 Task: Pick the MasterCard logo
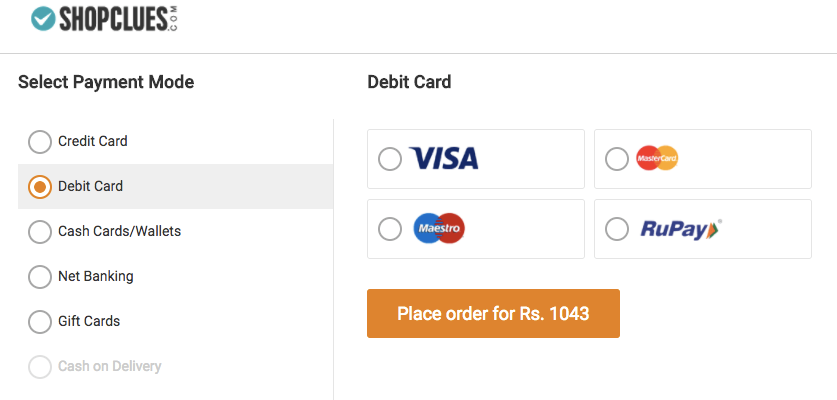click(657, 158)
